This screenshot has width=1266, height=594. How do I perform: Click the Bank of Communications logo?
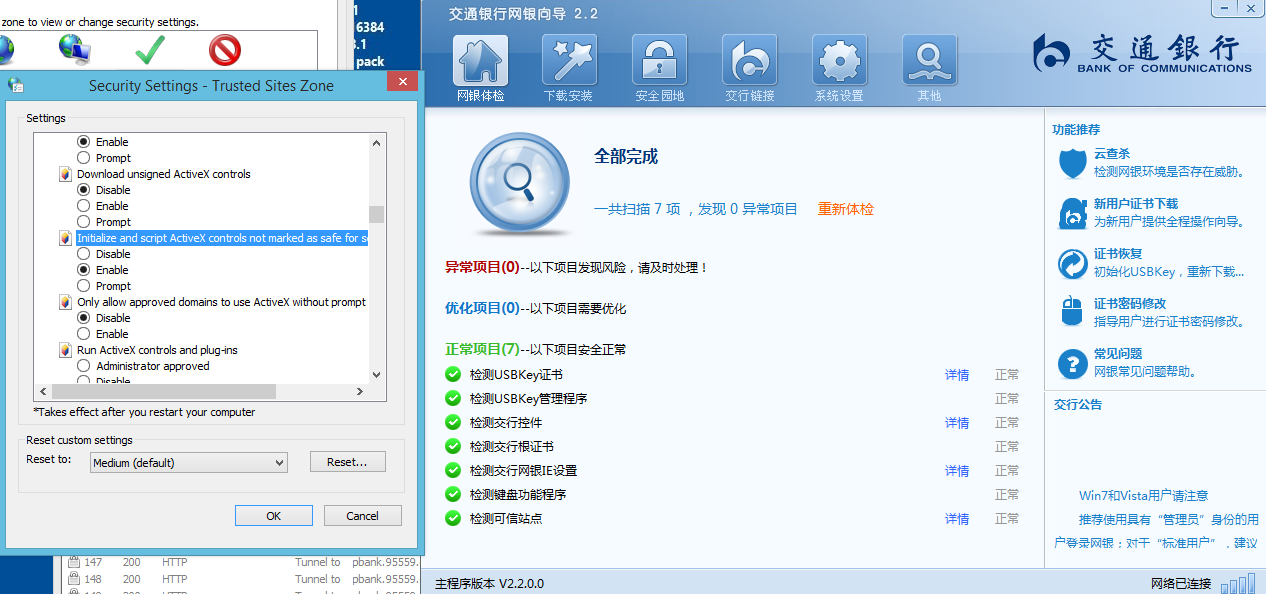click(x=1142, y=53)
